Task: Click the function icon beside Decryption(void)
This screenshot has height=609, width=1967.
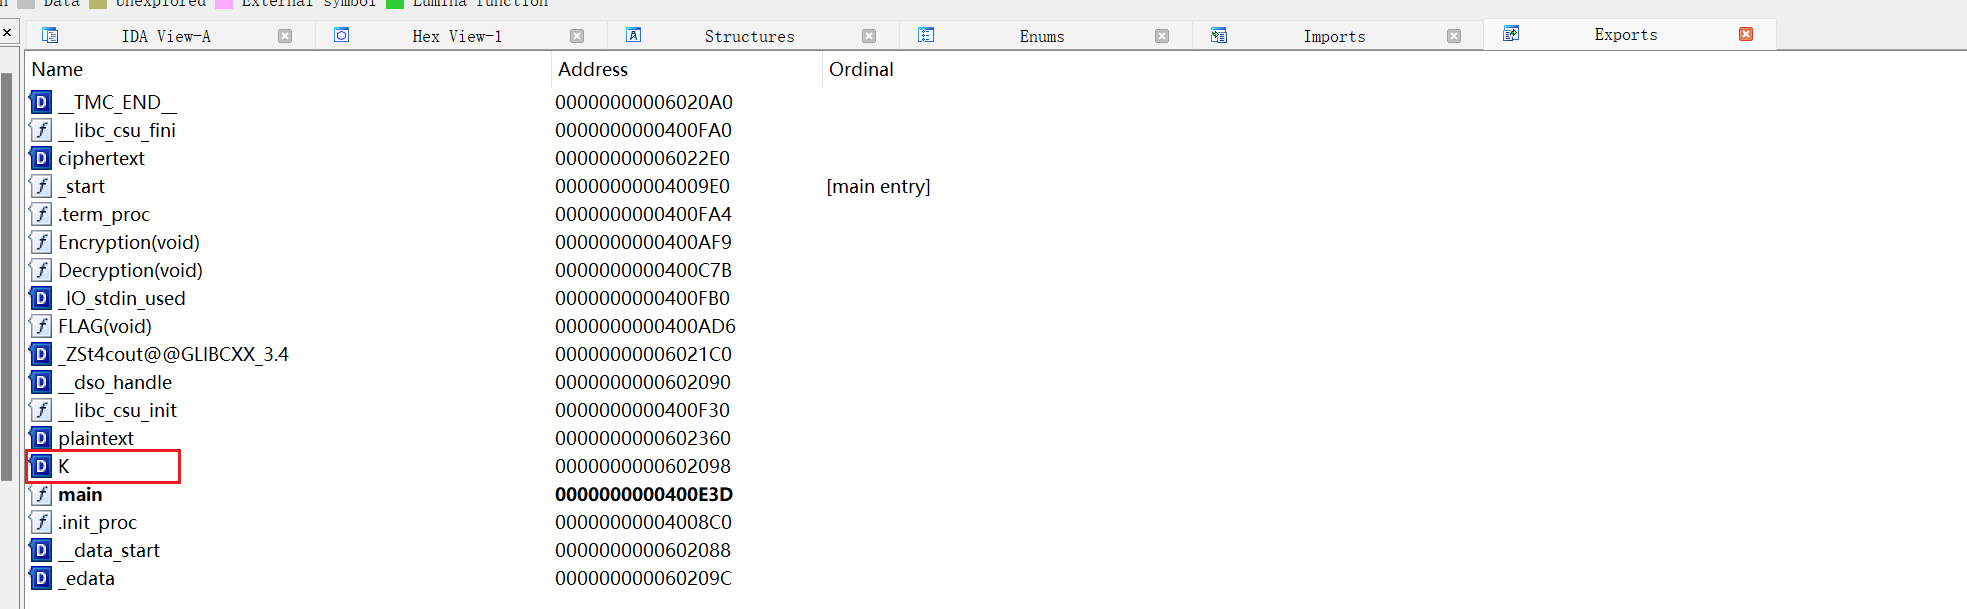Action: 41,270
